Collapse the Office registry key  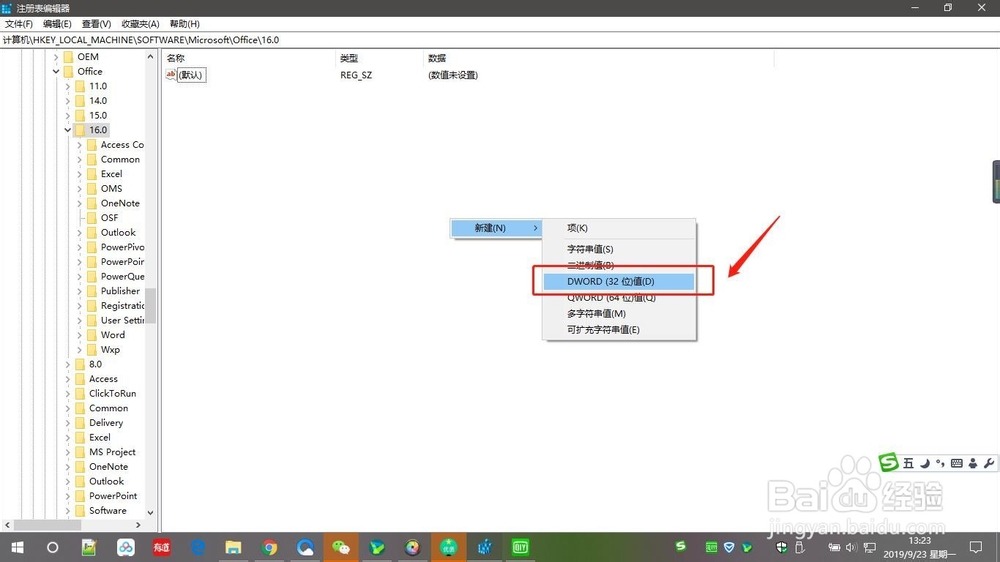pos(56,71)
